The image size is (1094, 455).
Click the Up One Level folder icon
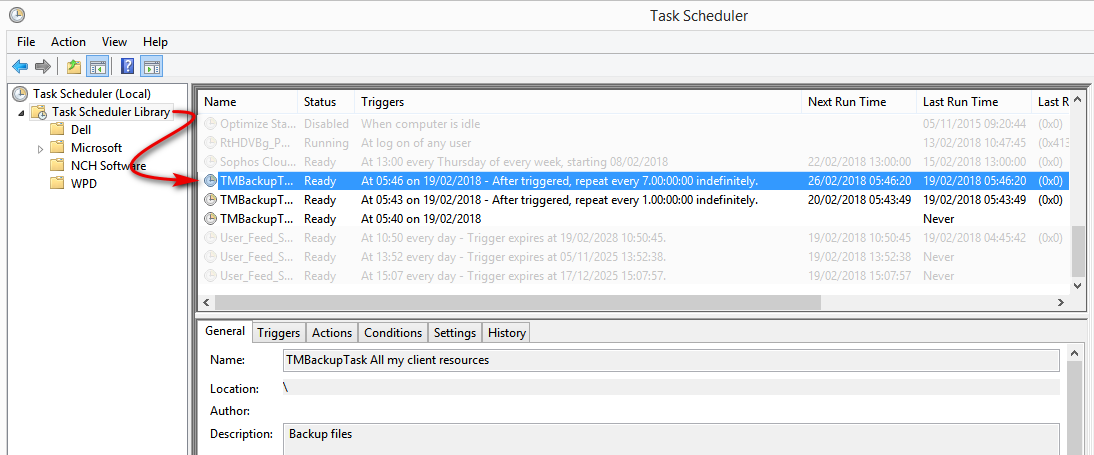[73, 66]
